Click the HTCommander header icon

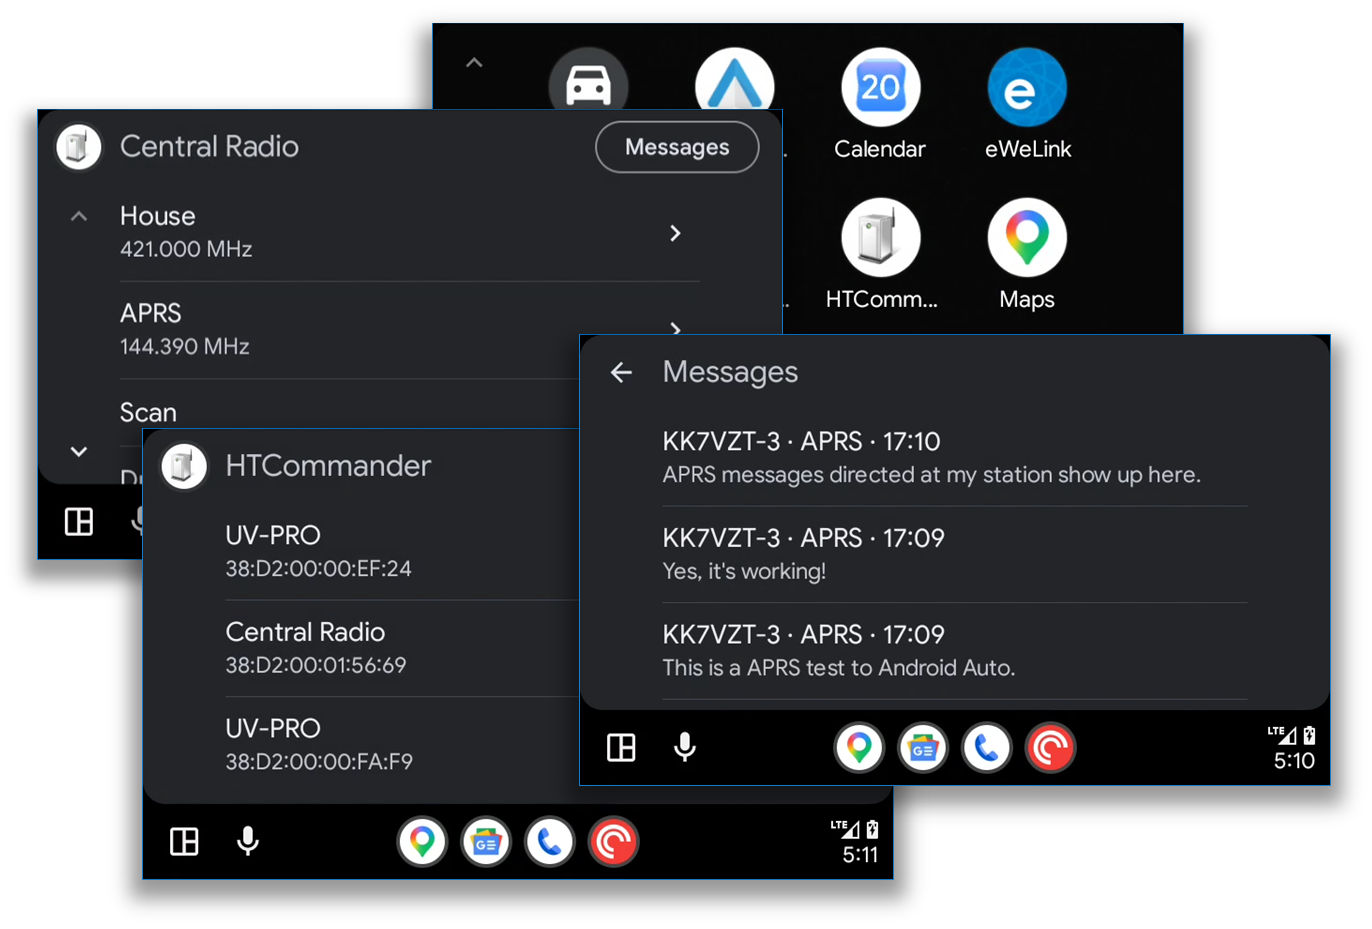tap(184, 466)
